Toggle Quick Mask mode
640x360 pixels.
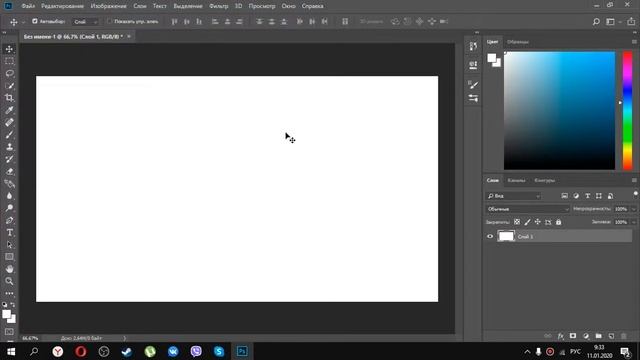click(x=9, y=332)
